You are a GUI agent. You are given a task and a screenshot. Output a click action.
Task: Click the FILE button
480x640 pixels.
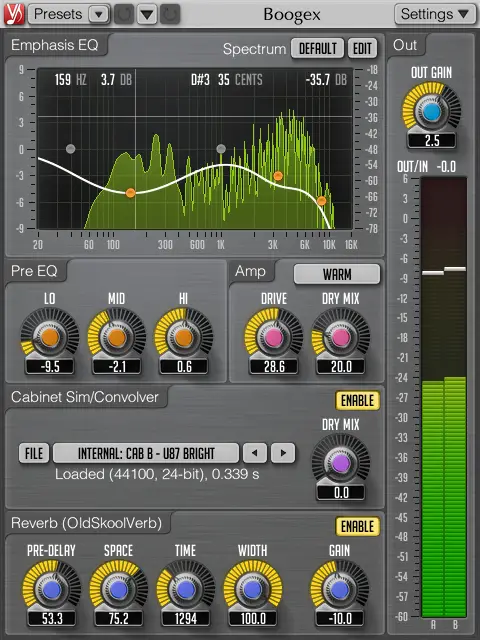coord(34,453)
